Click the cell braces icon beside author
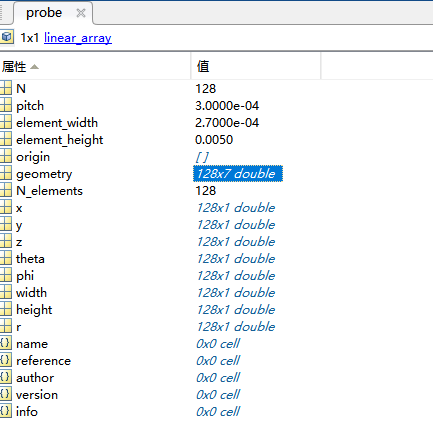The height and width of the screenshot is (423, 433). [x=5, y=377]
